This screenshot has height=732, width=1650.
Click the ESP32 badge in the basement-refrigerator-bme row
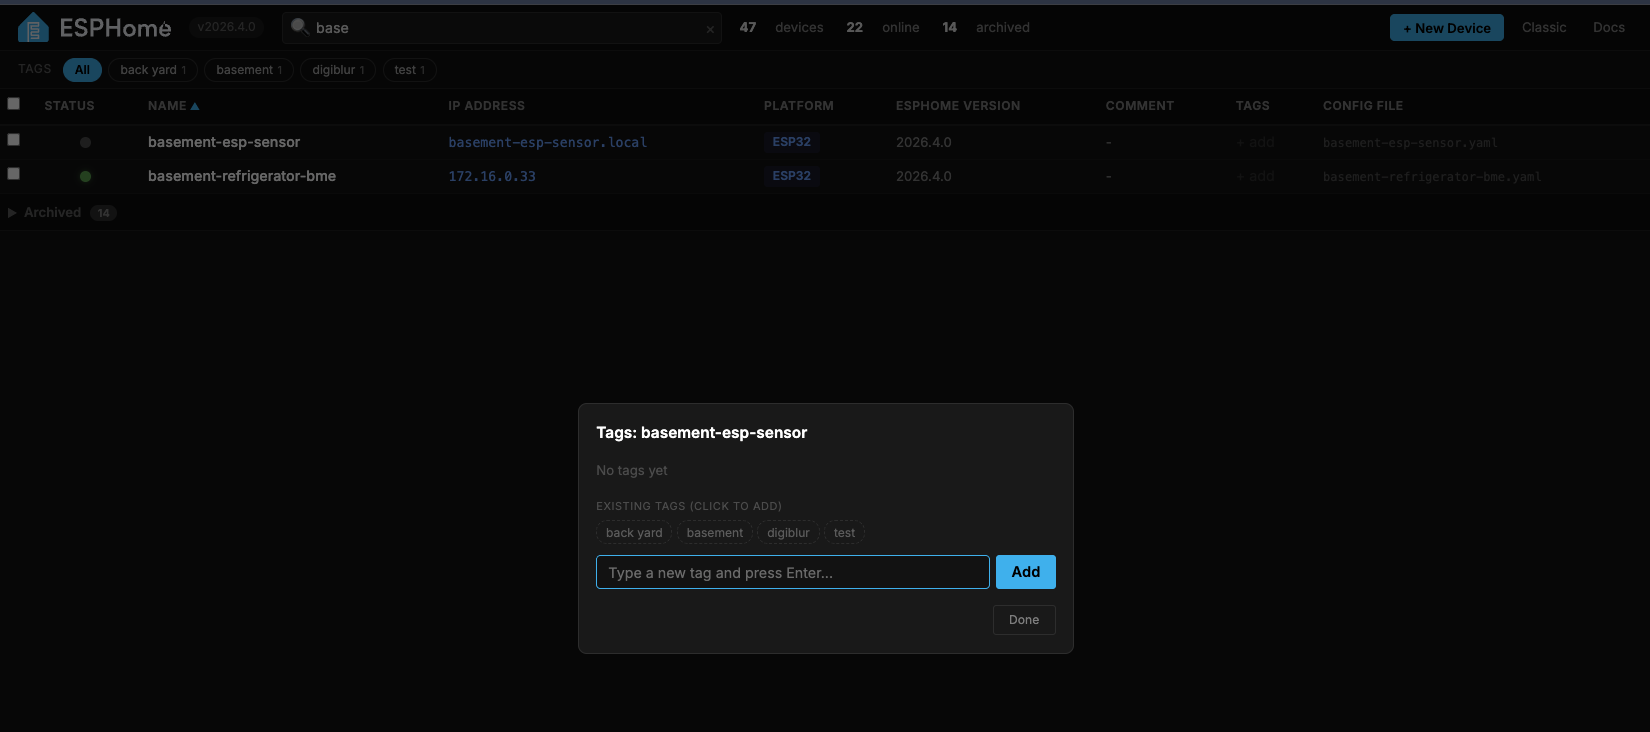(x=791, y=176)
